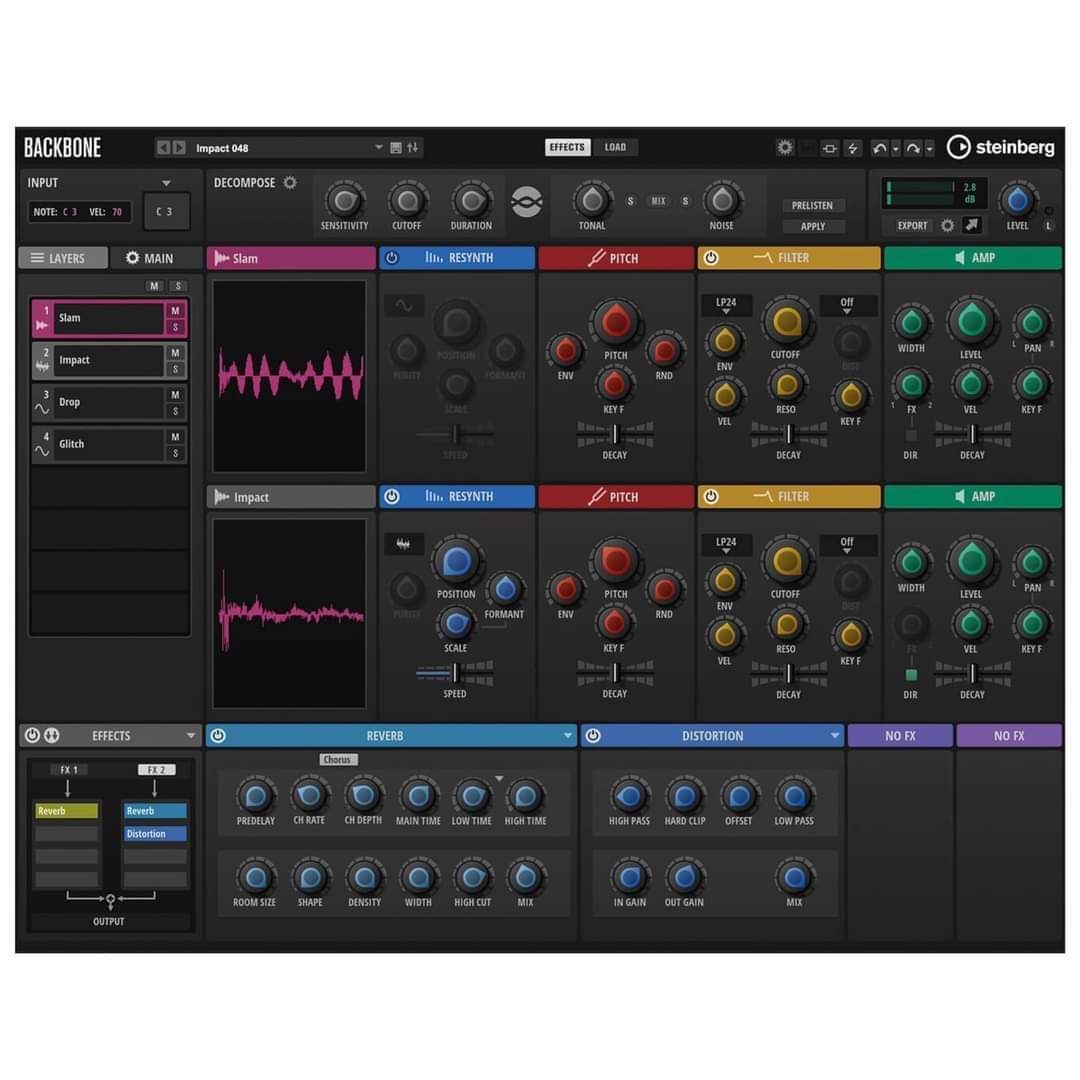The image size is (1080, 1080).
Task: Select the Glitch layer row
Action: [x=109, y=444]
